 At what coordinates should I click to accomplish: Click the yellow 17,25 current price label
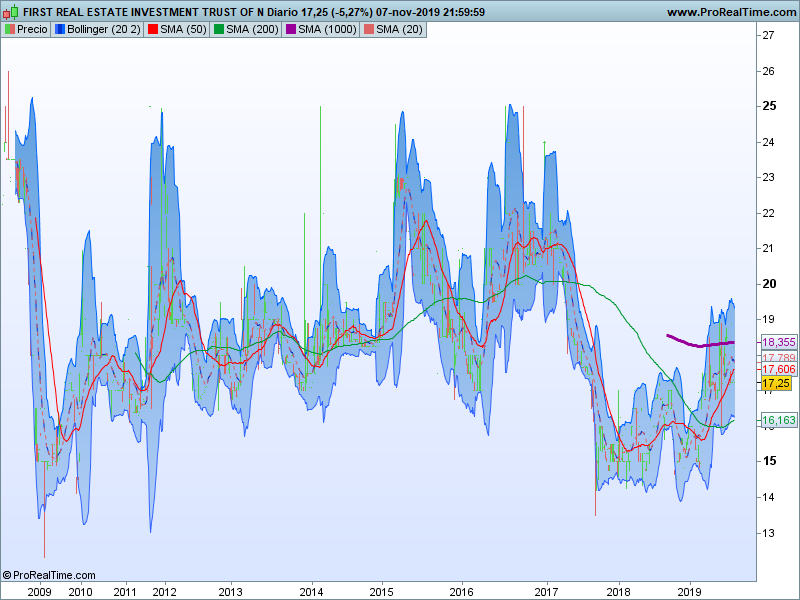776,383
